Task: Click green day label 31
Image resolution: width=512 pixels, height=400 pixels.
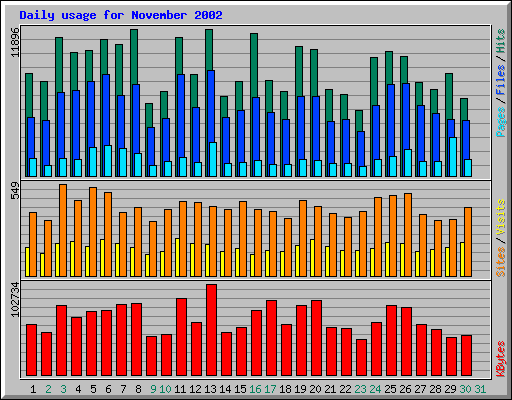Action: 480,389
